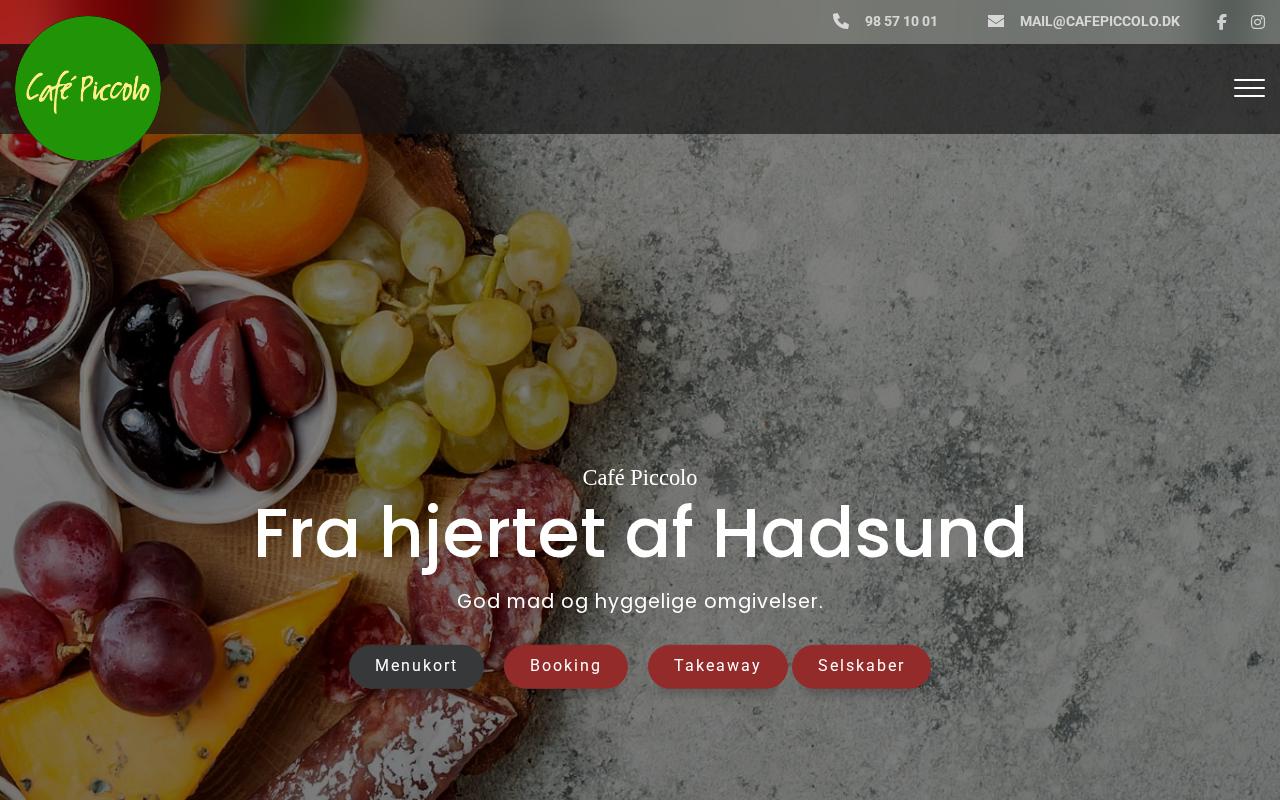The height and width of the screenshot is (800, 1280).
Task: Click the 'God mad og hyggelige omgivelser' tagline
Action: (x=640, y=601)
